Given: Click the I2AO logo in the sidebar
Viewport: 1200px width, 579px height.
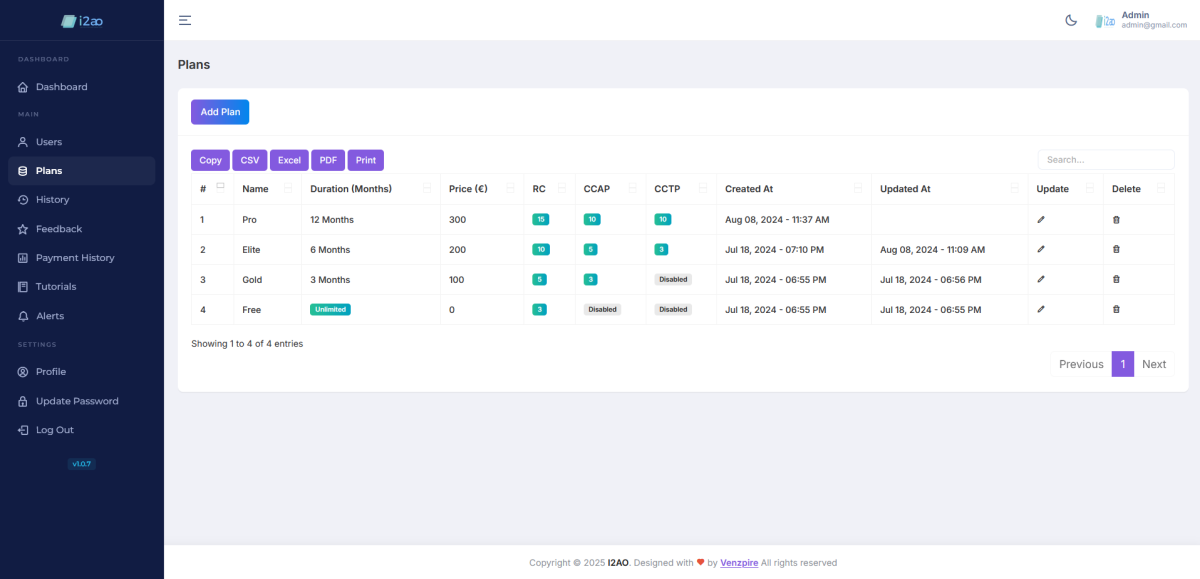Looking at the screenshot, I should 82,20.
